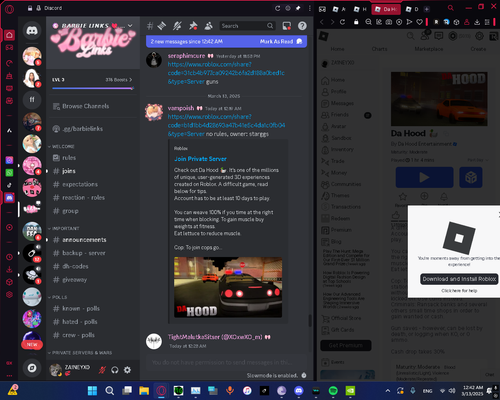Click here for help link

click(459, 291)
